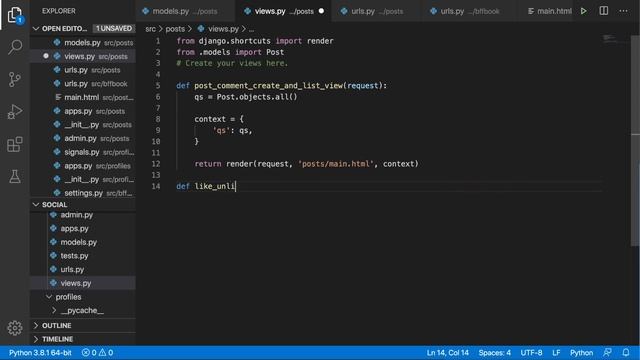
Task: Switch to the main.html tab
Action: tap(549, 11)
